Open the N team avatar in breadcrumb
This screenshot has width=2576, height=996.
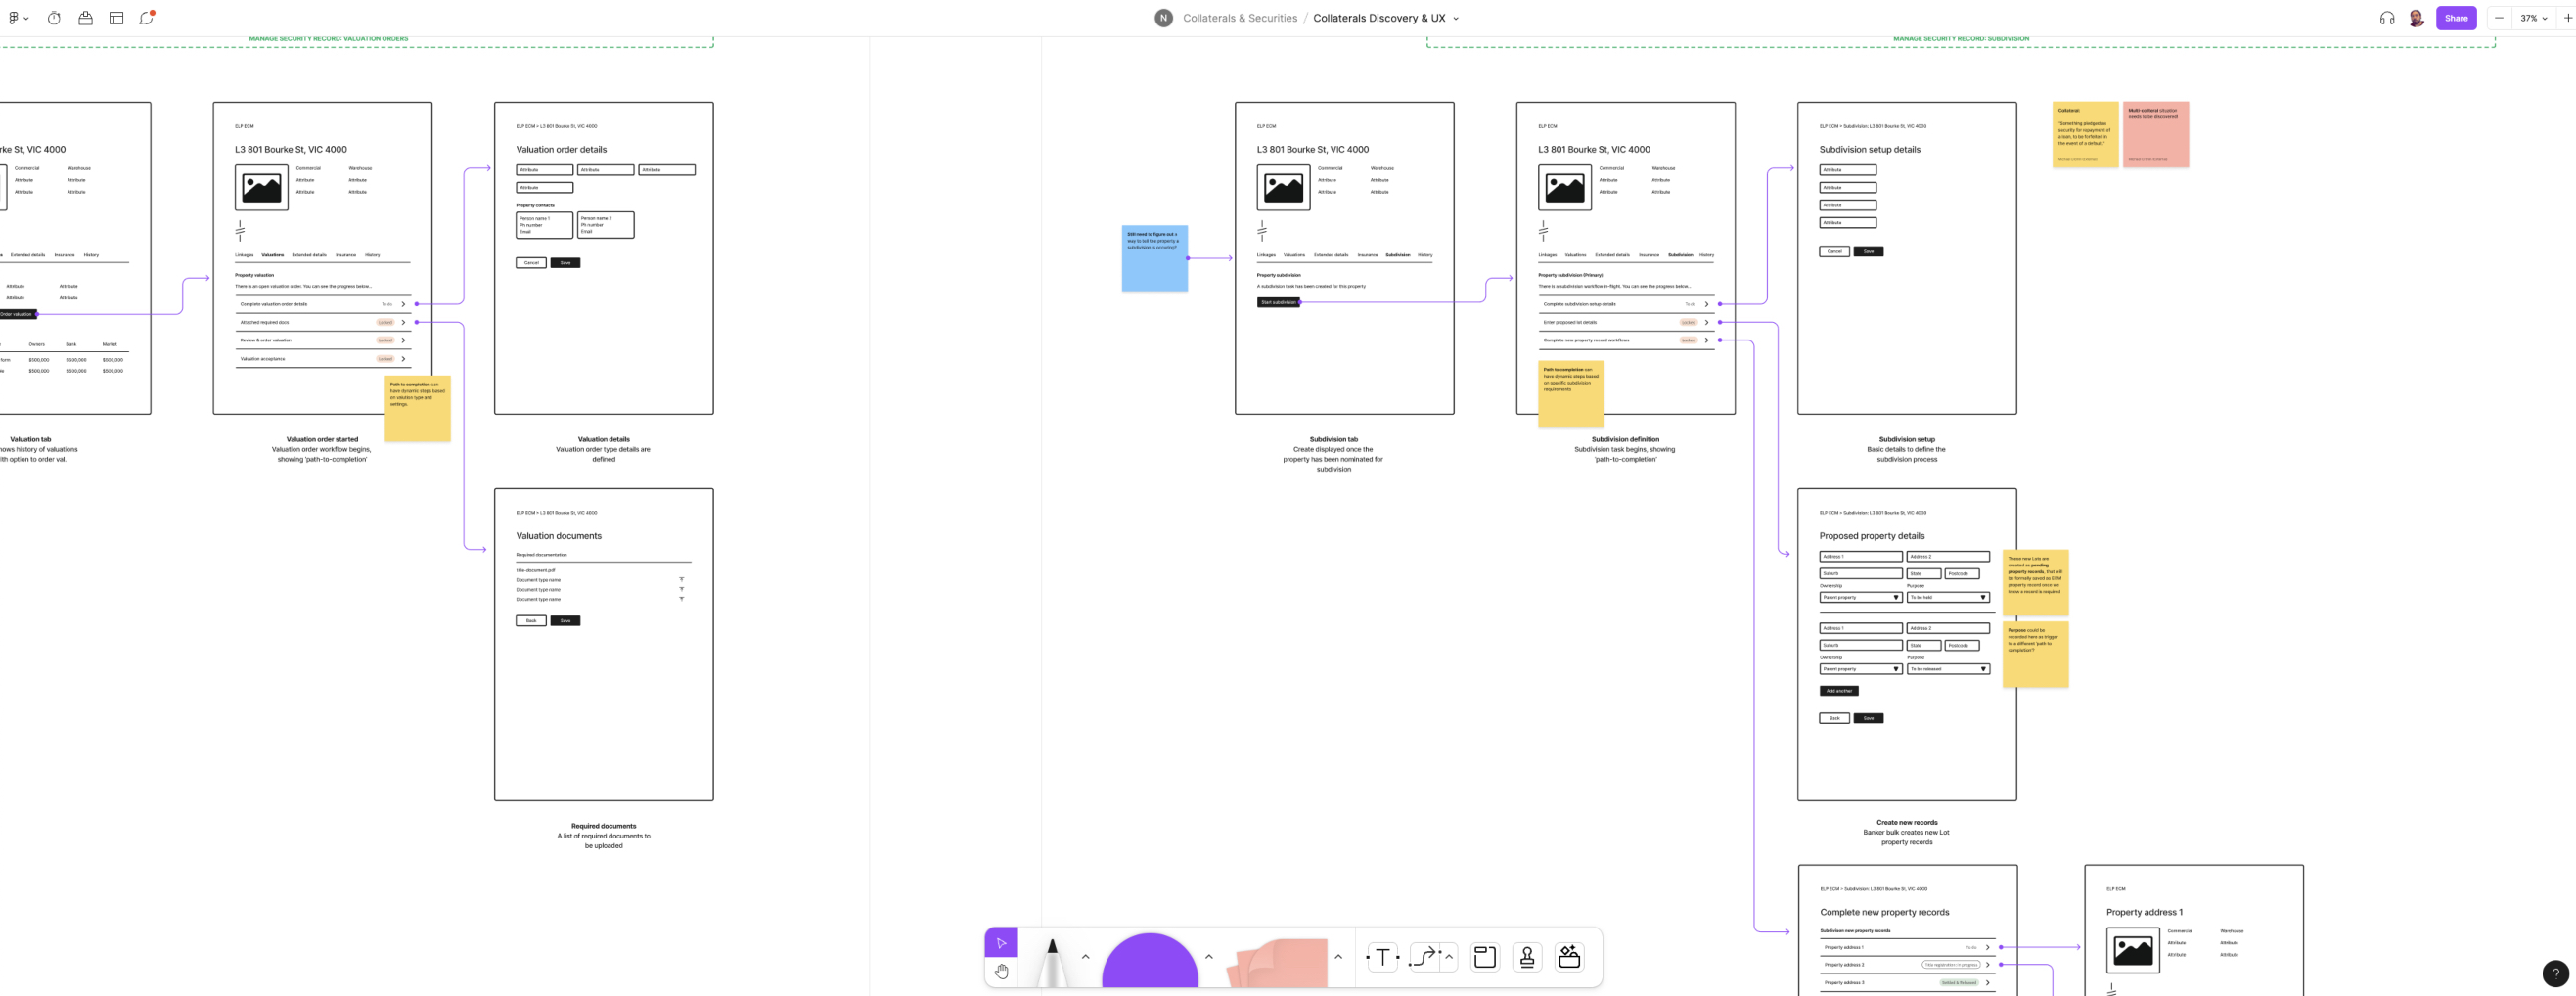1163,18
